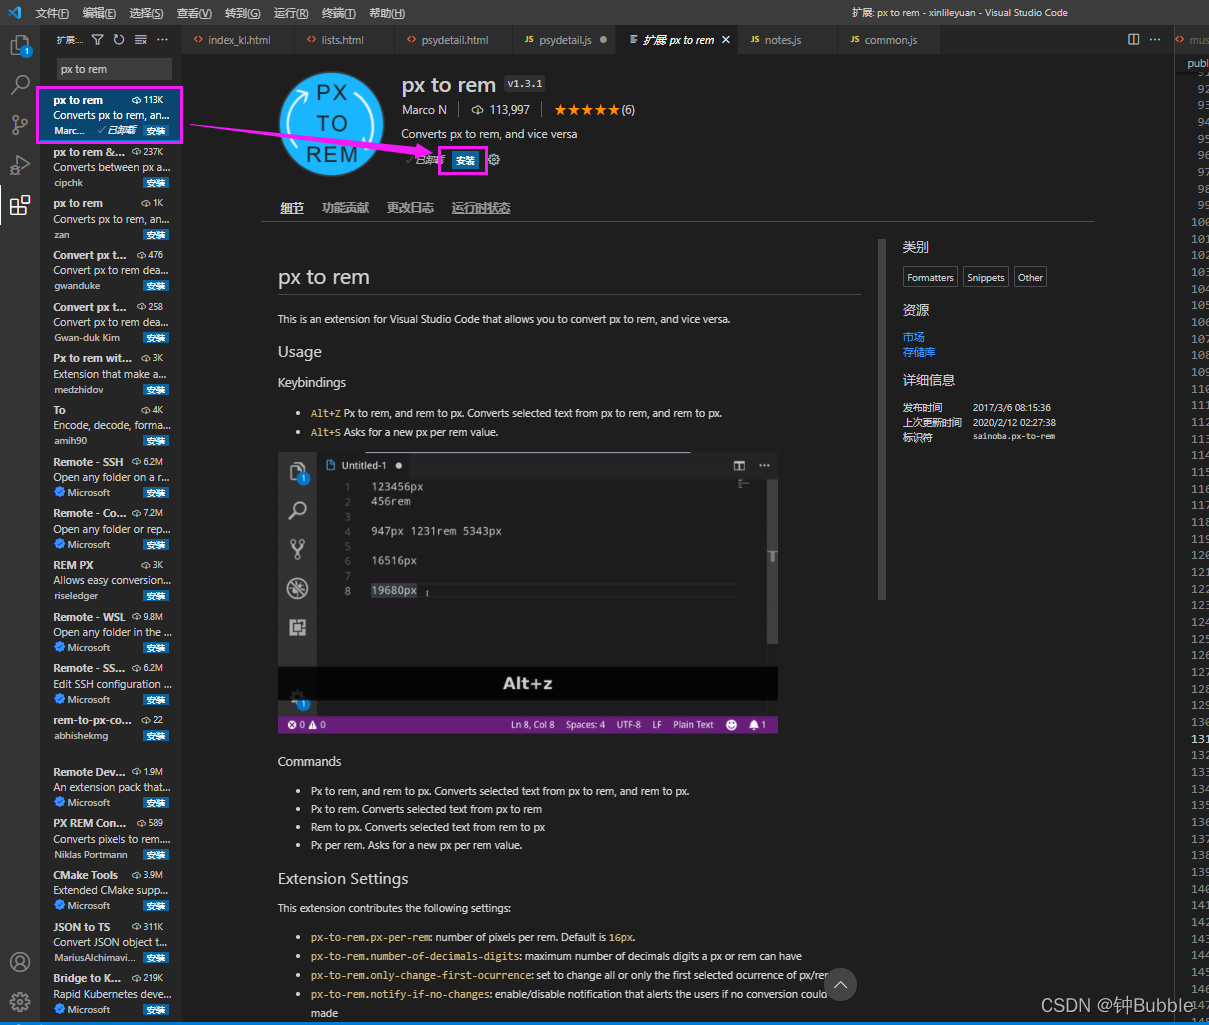Image resolution: width=1209 pixels, height=1025 pixels.
Task: Select JSON to TS extension in list
Action: tap(110, 942)
